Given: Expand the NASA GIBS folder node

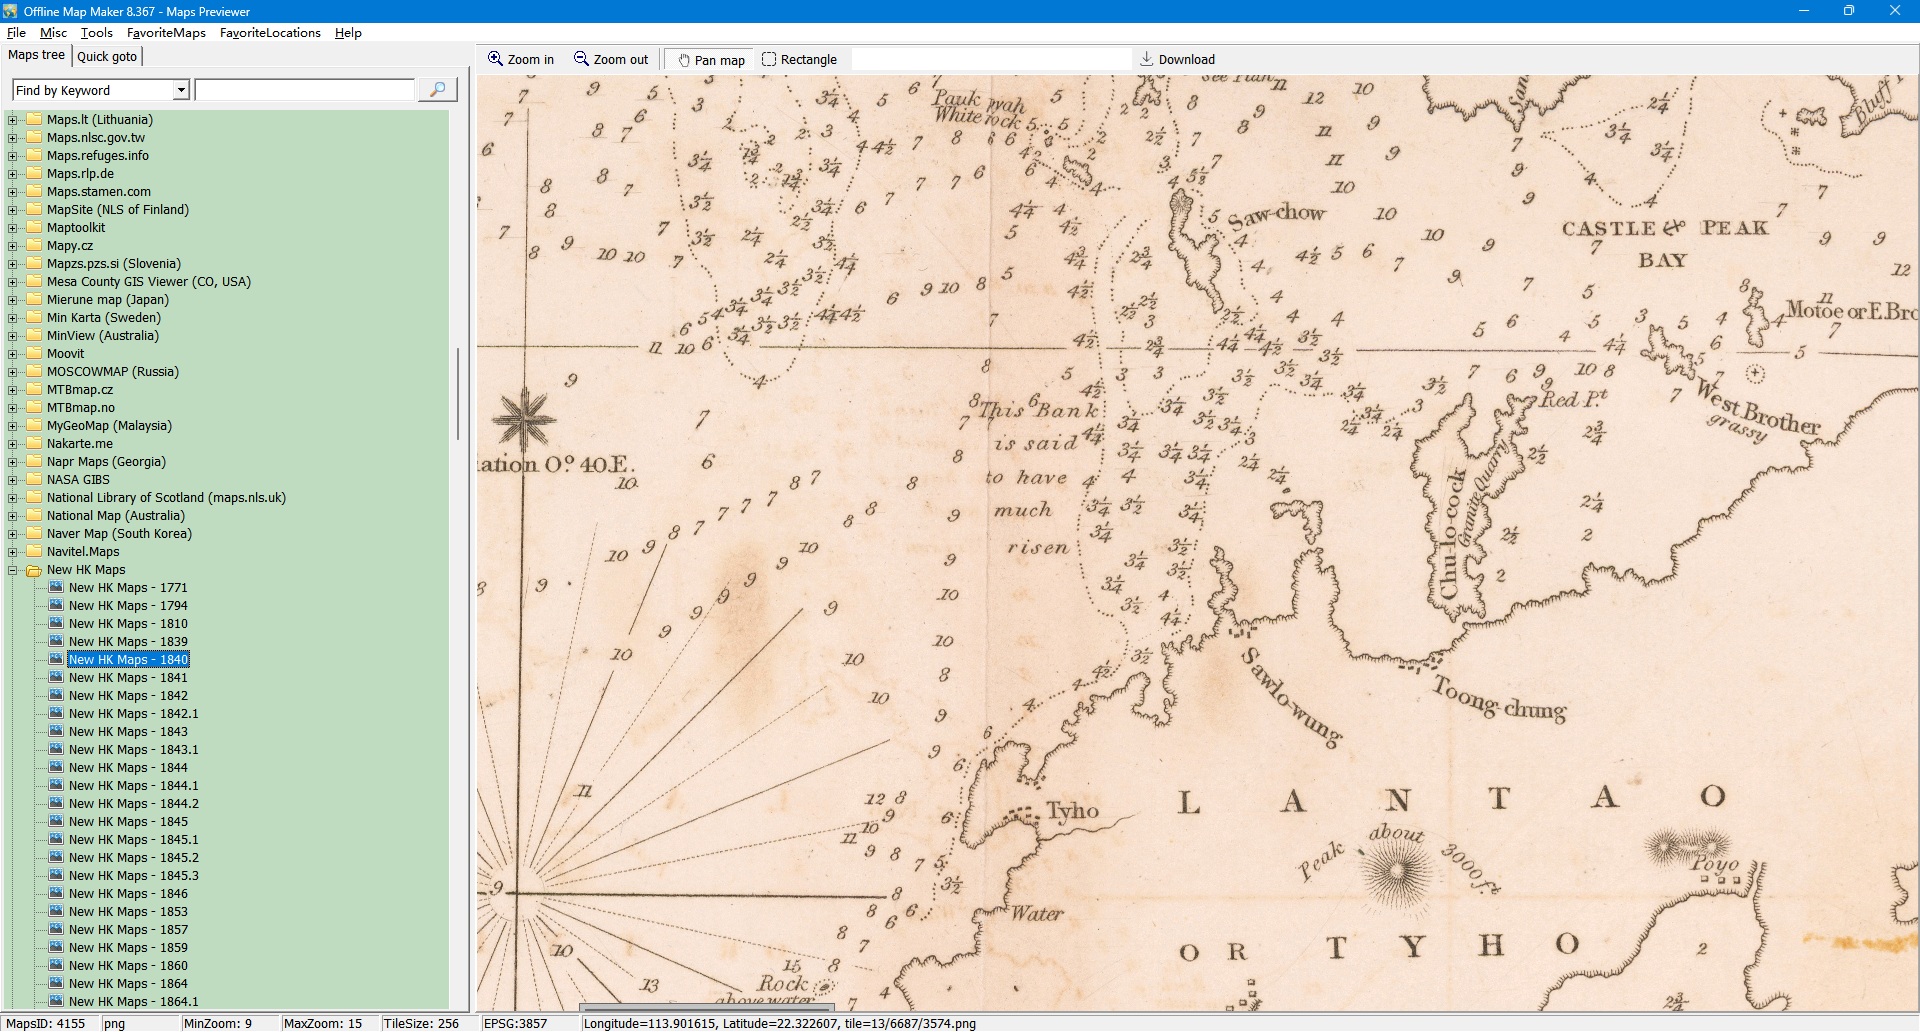Looking at the screenshot, I should click(x=13, y=481).
